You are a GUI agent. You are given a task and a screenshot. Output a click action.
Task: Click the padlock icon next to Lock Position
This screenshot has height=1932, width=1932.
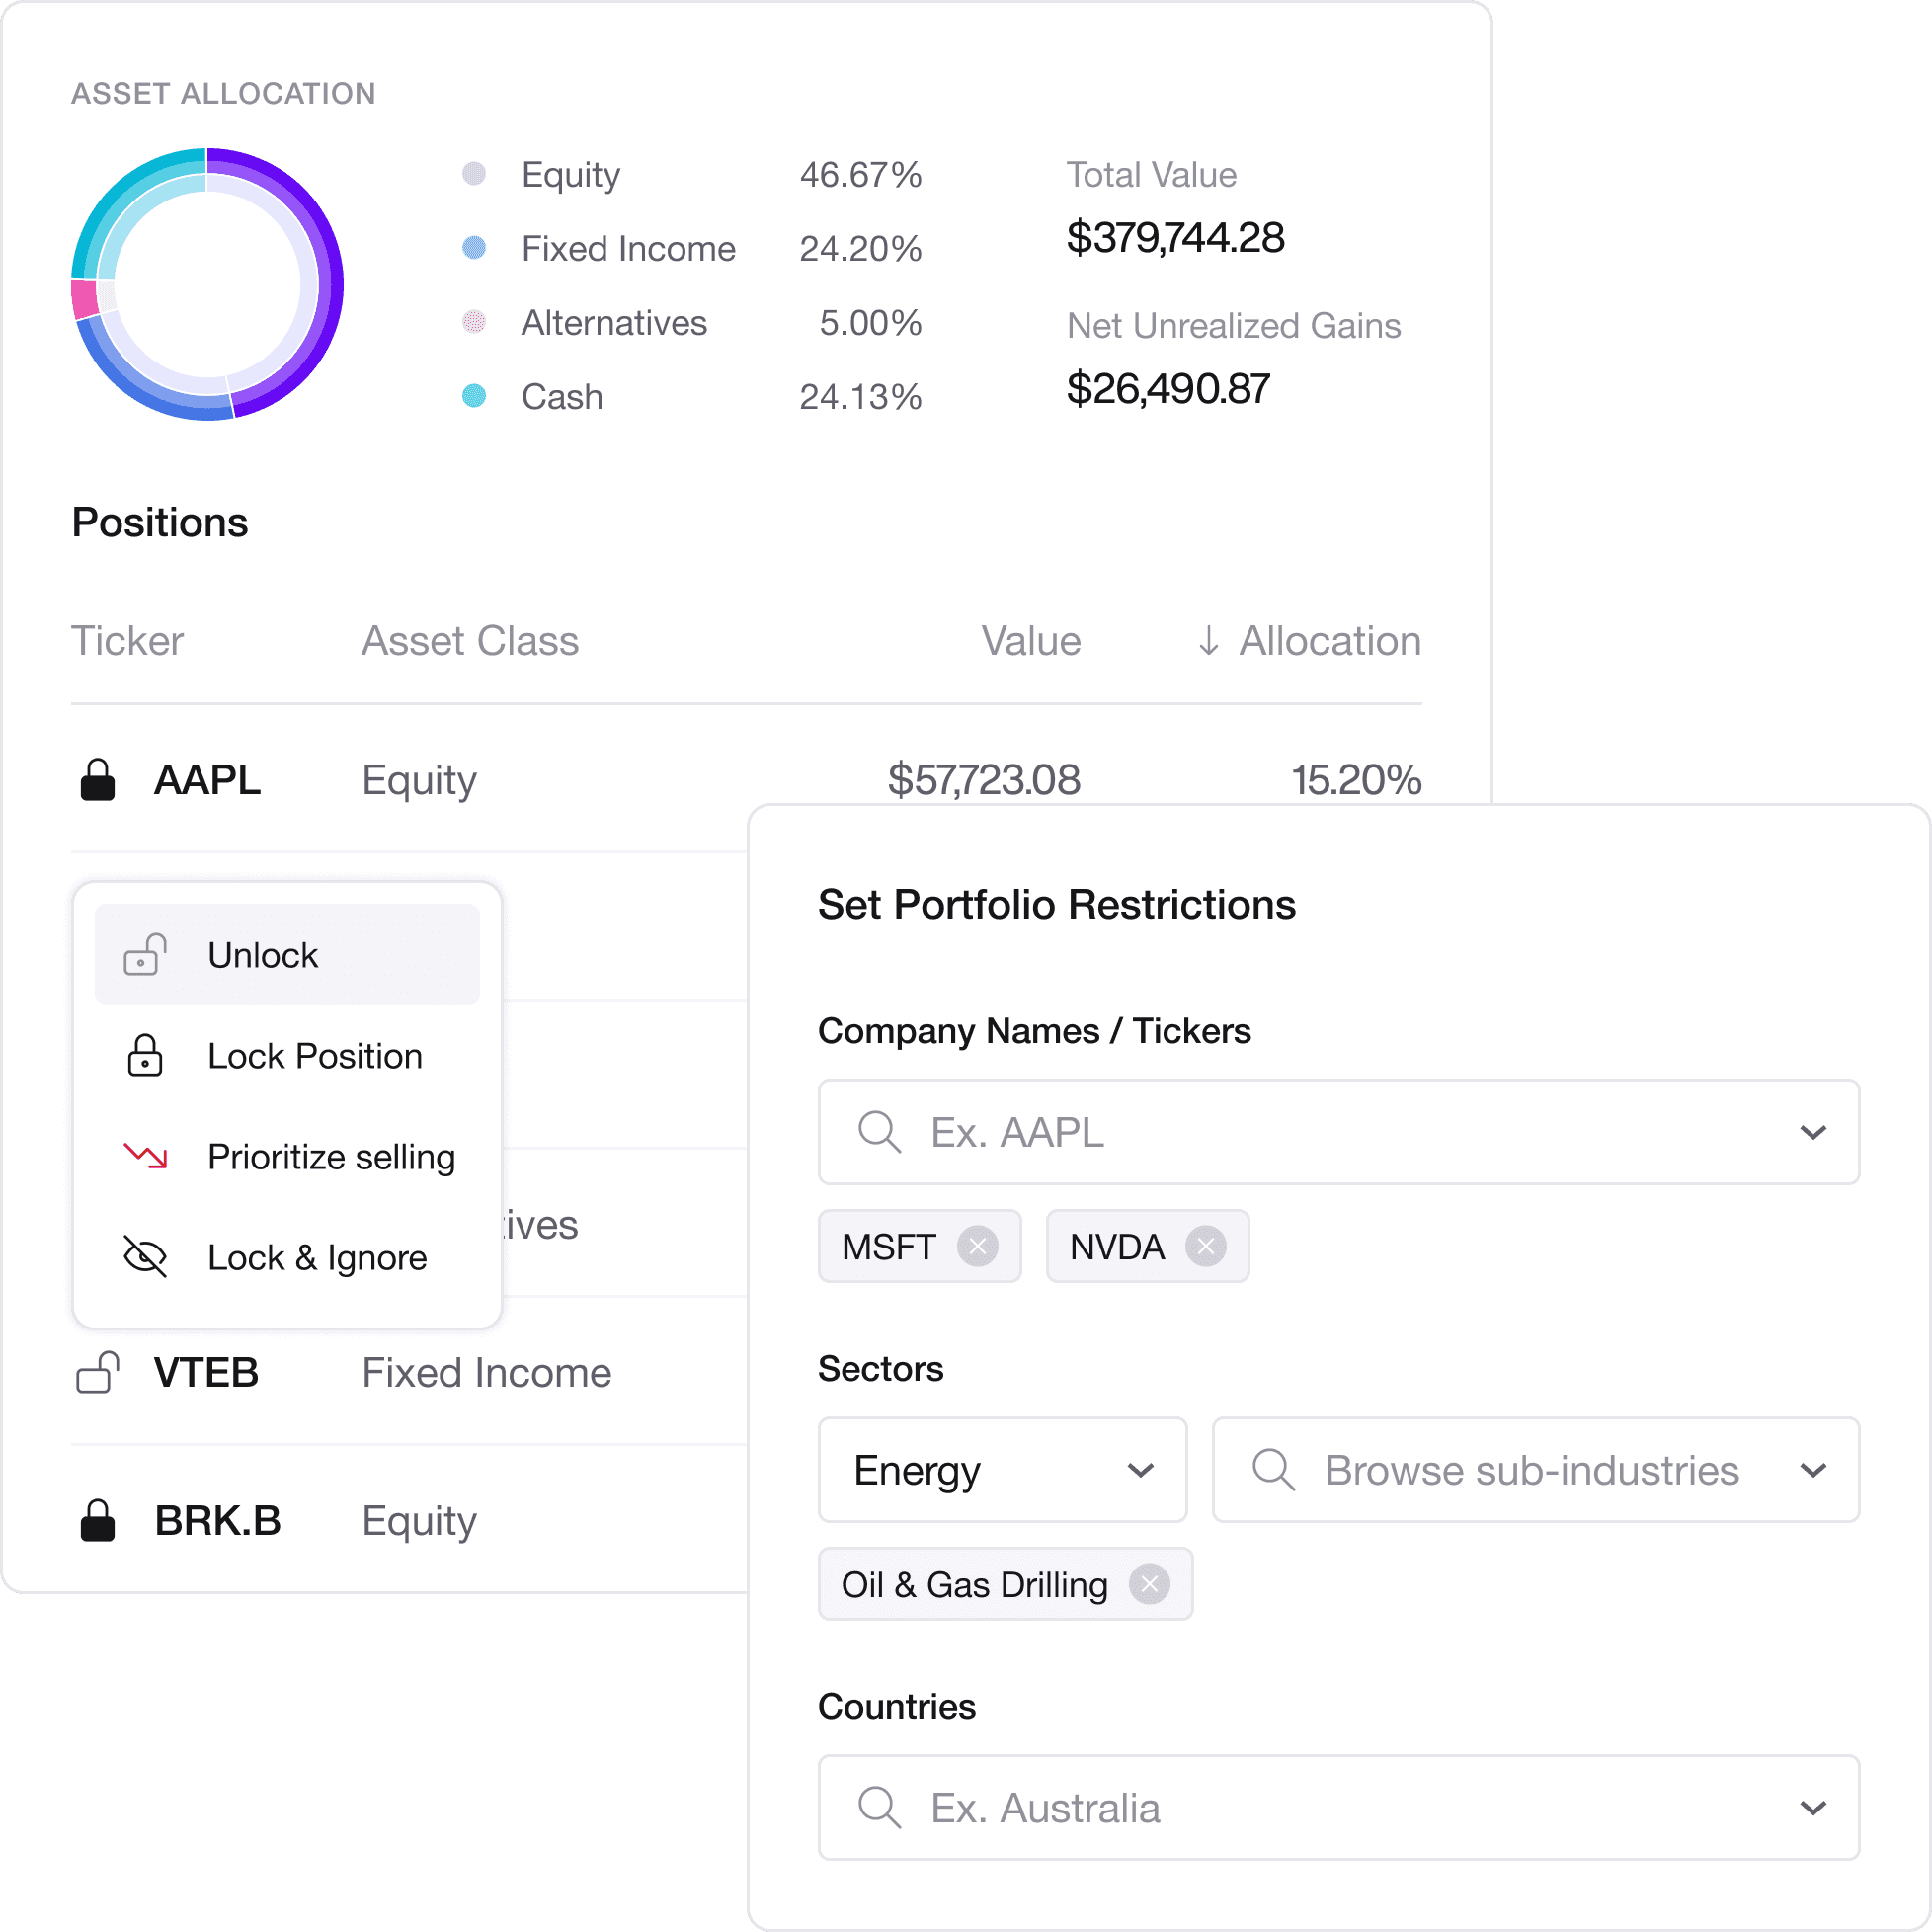click(x=145, y=1056)
